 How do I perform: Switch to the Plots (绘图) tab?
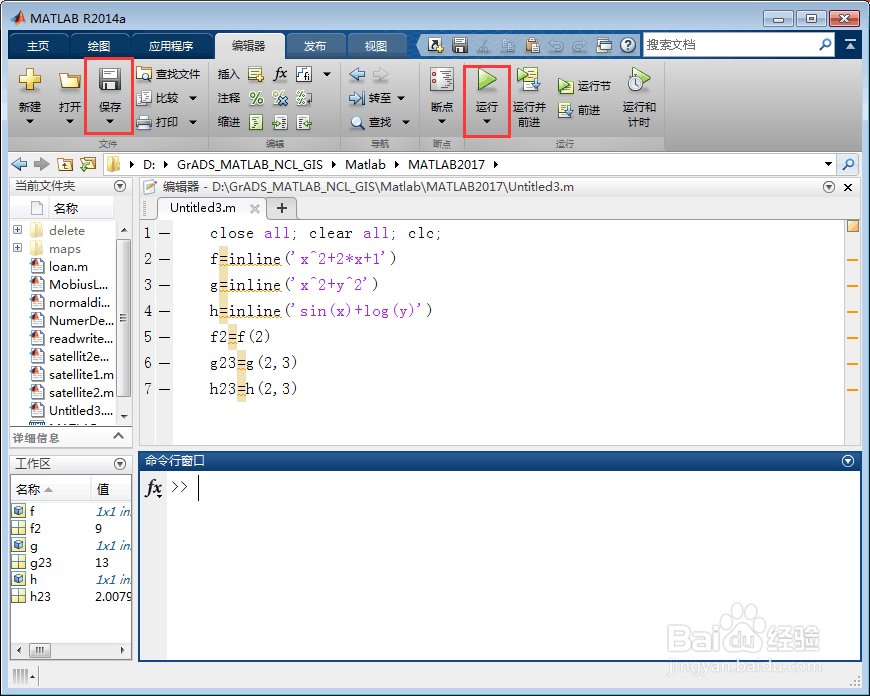[x=99, y=46]
